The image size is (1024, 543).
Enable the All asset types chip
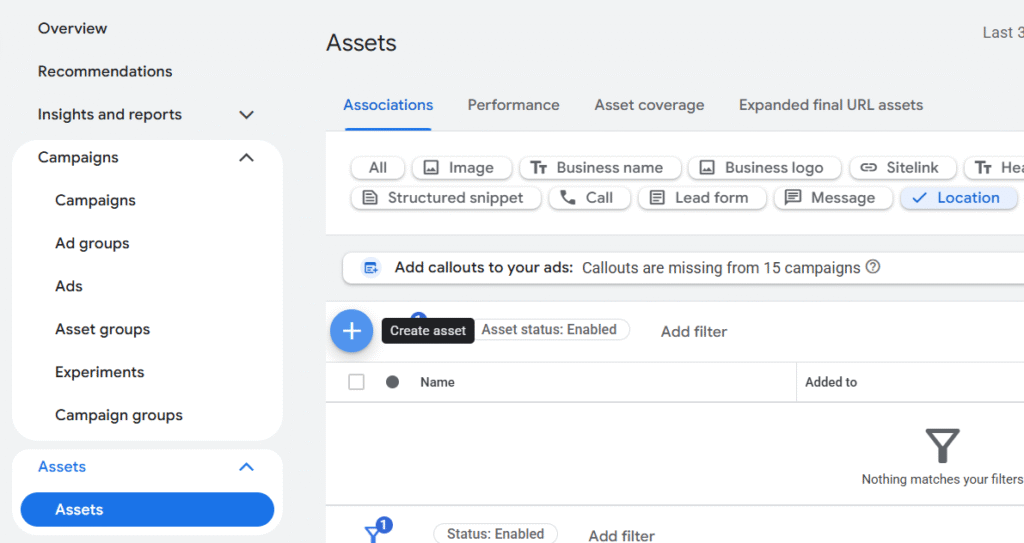point(377,168)
